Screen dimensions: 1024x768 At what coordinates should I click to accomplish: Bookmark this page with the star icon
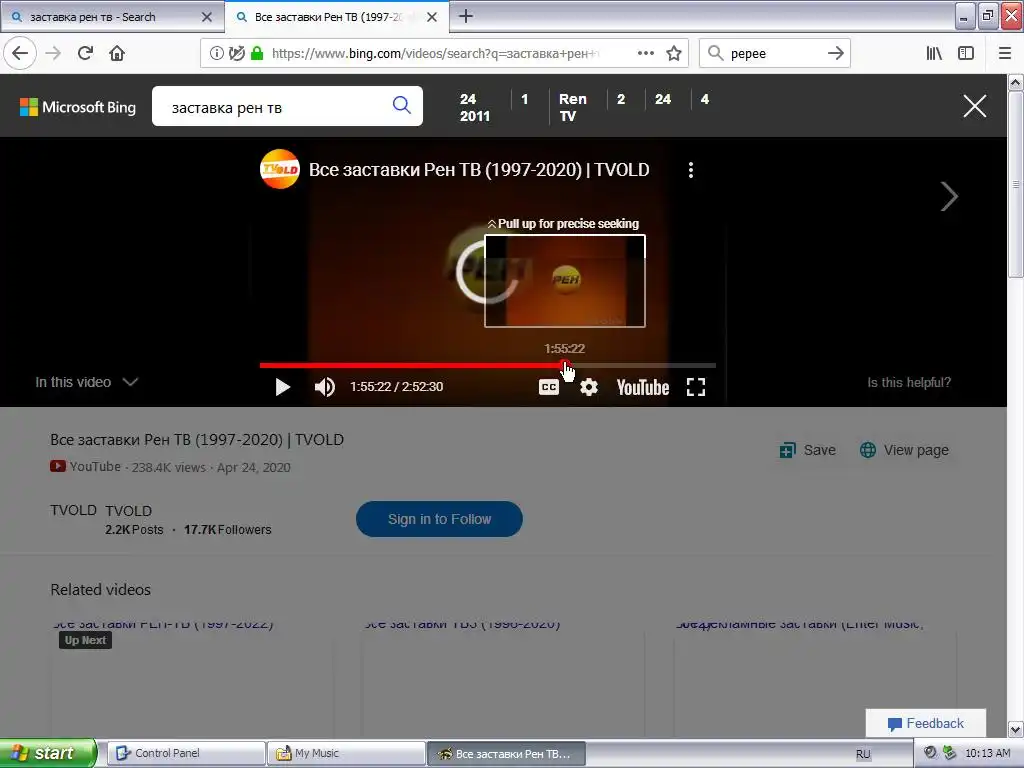coord(674,53)
